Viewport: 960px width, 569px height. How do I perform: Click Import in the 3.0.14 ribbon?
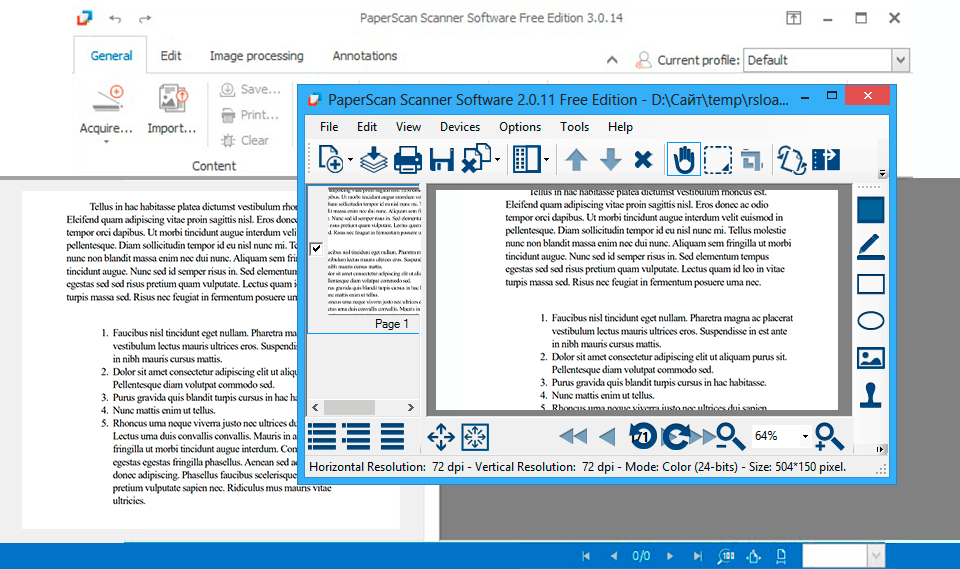tap(172, 109)
